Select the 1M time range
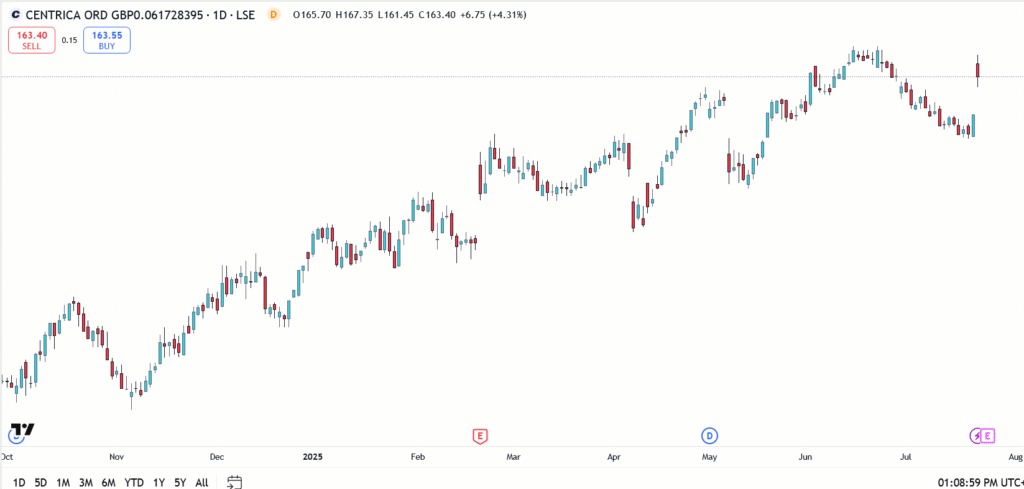The height and width of the screenshot is (489, 1024). coord(63,482)
